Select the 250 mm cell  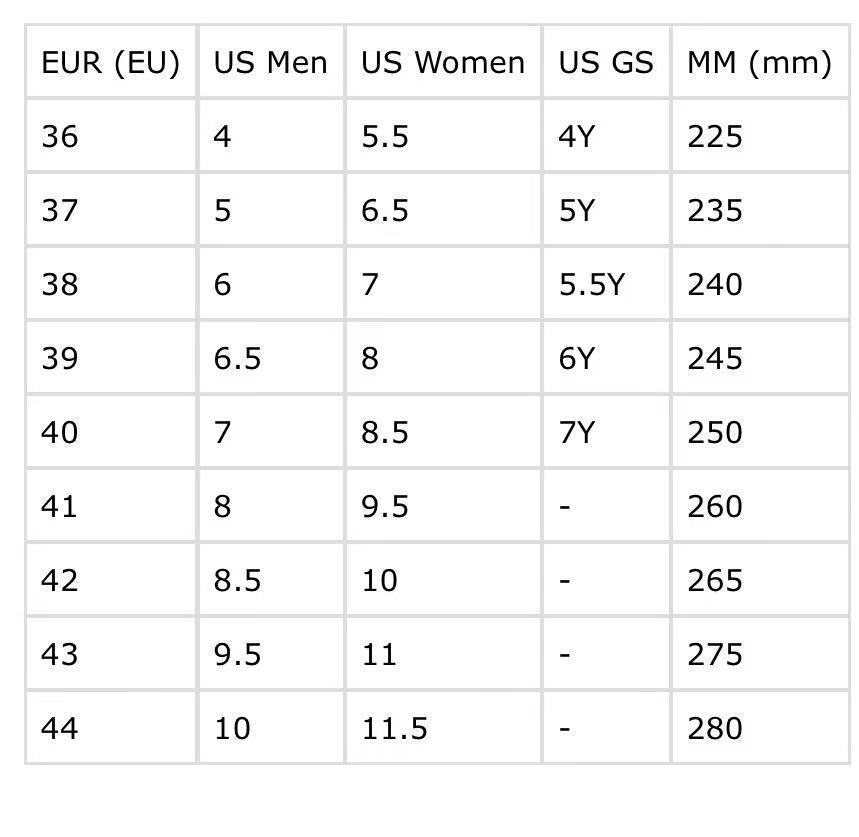(714, 432)
